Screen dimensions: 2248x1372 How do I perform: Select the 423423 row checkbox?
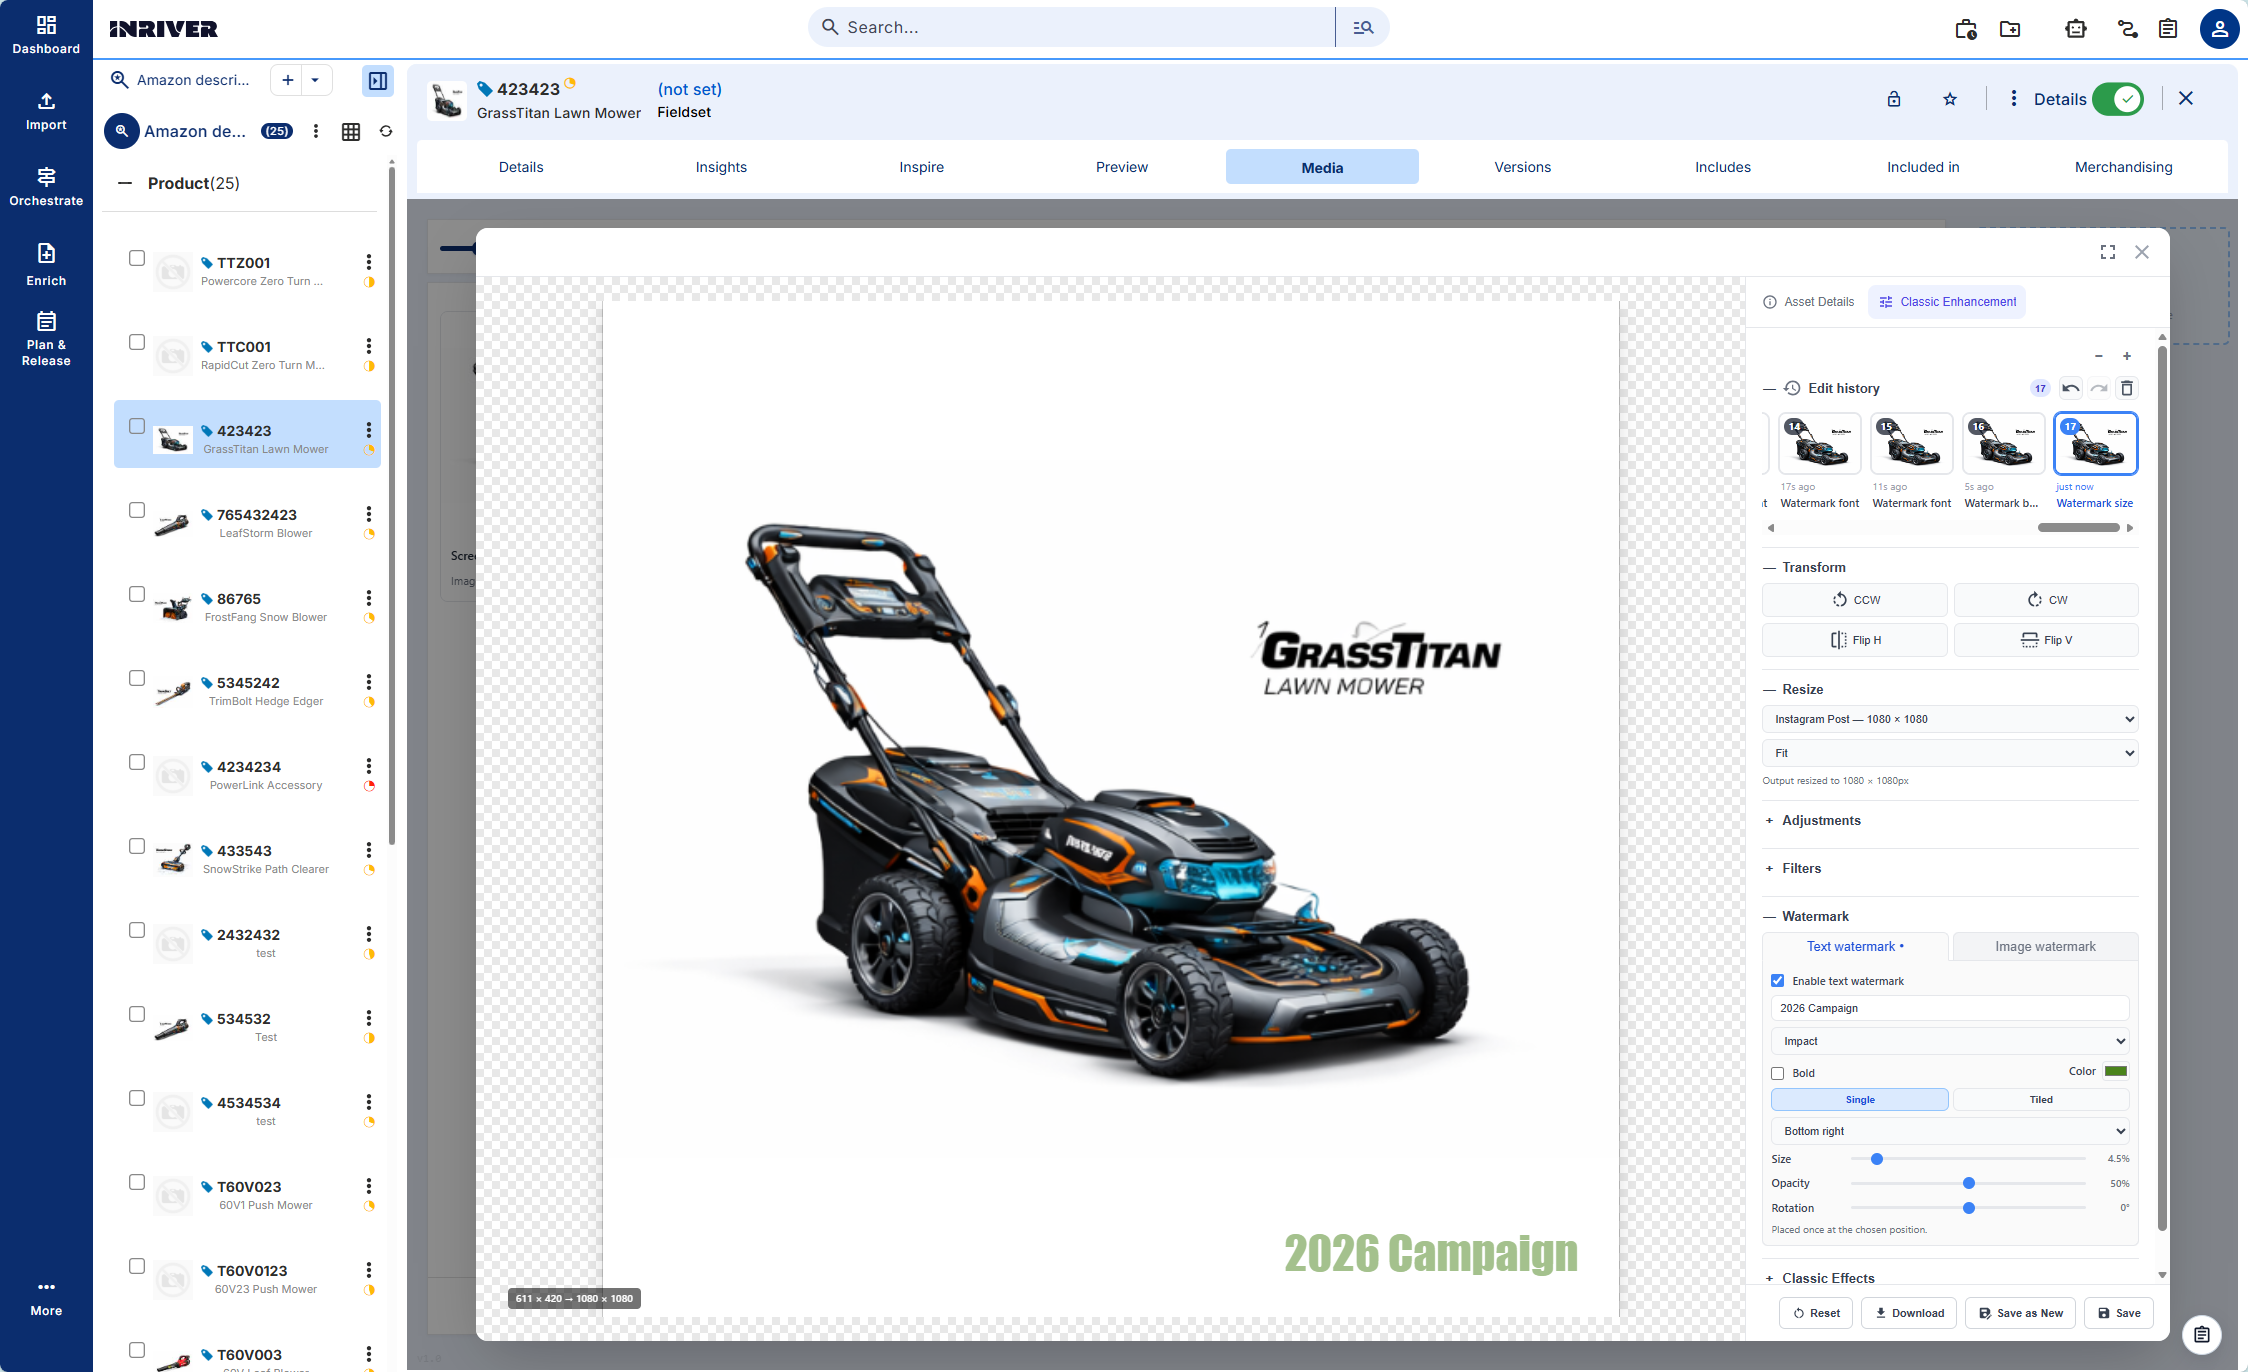[x=137, y=426]
